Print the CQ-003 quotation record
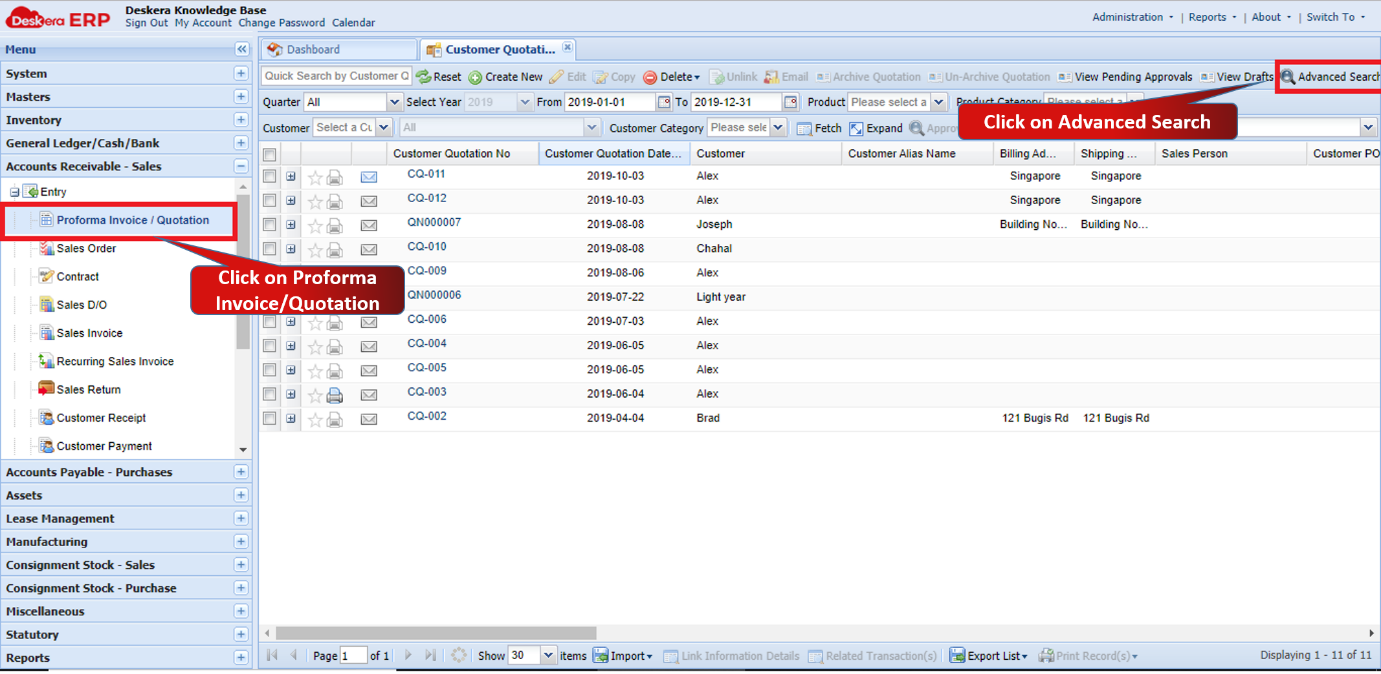1381x674 pixels. (x=335, y=395)
